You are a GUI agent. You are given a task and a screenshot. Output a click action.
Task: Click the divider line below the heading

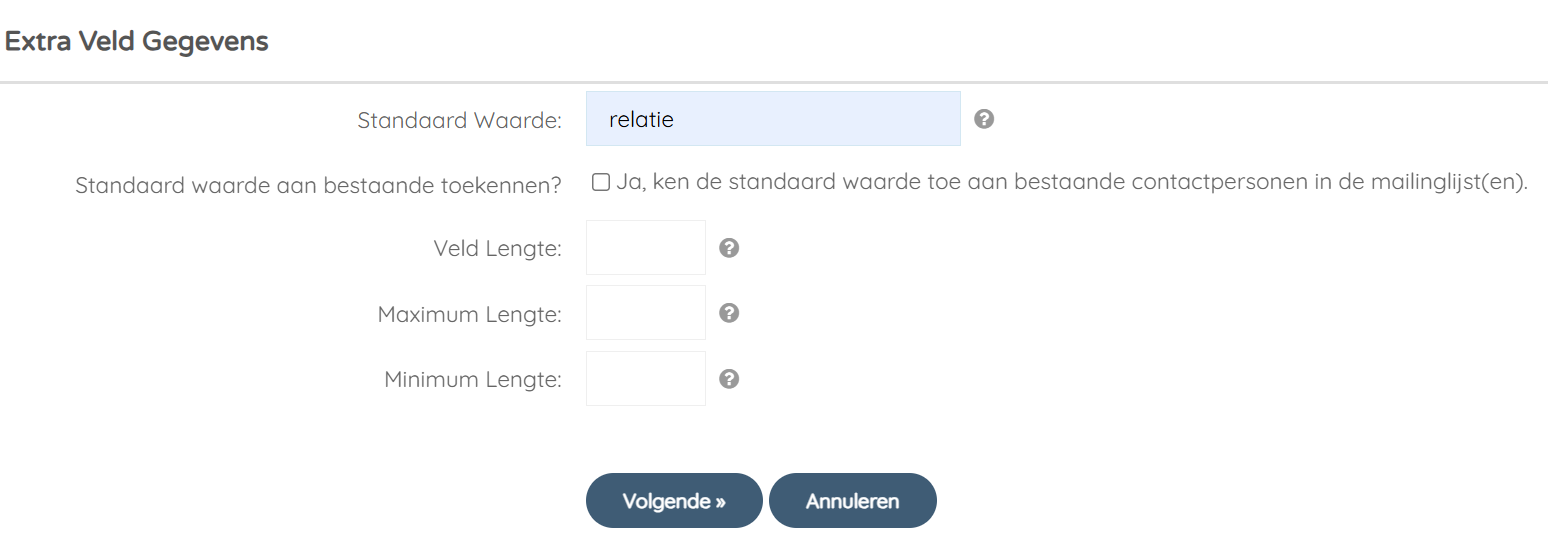tap(774, 82)
